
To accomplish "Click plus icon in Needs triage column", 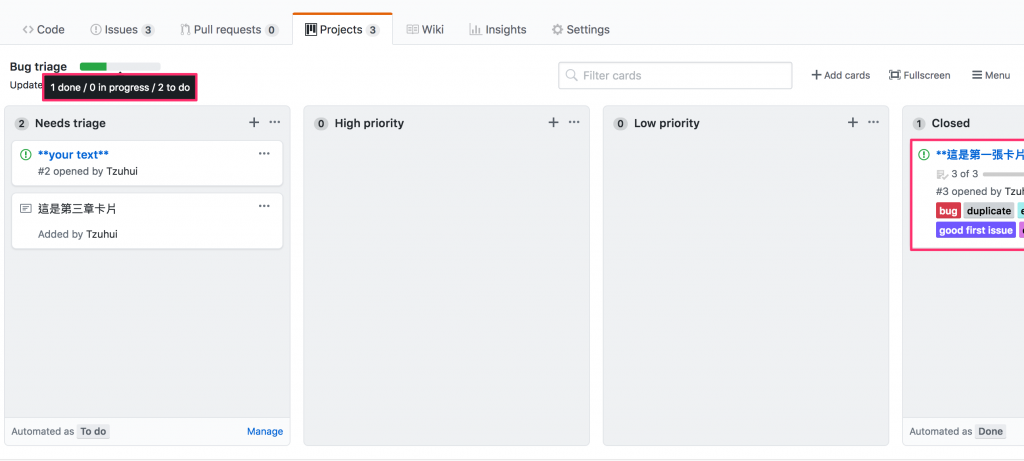I will (x=254, y=123).
